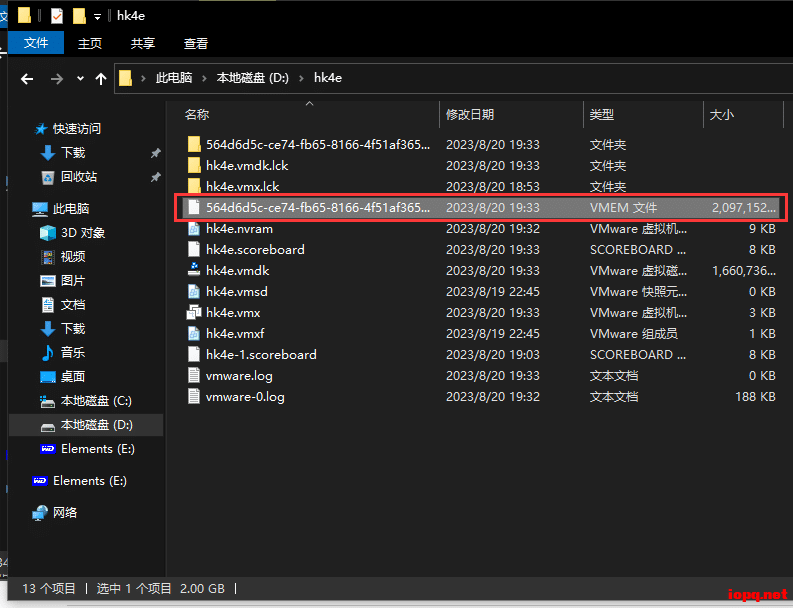Click the hk4e.vmx file icon
This screenshot has width=793, height=608.
[194, 313]
